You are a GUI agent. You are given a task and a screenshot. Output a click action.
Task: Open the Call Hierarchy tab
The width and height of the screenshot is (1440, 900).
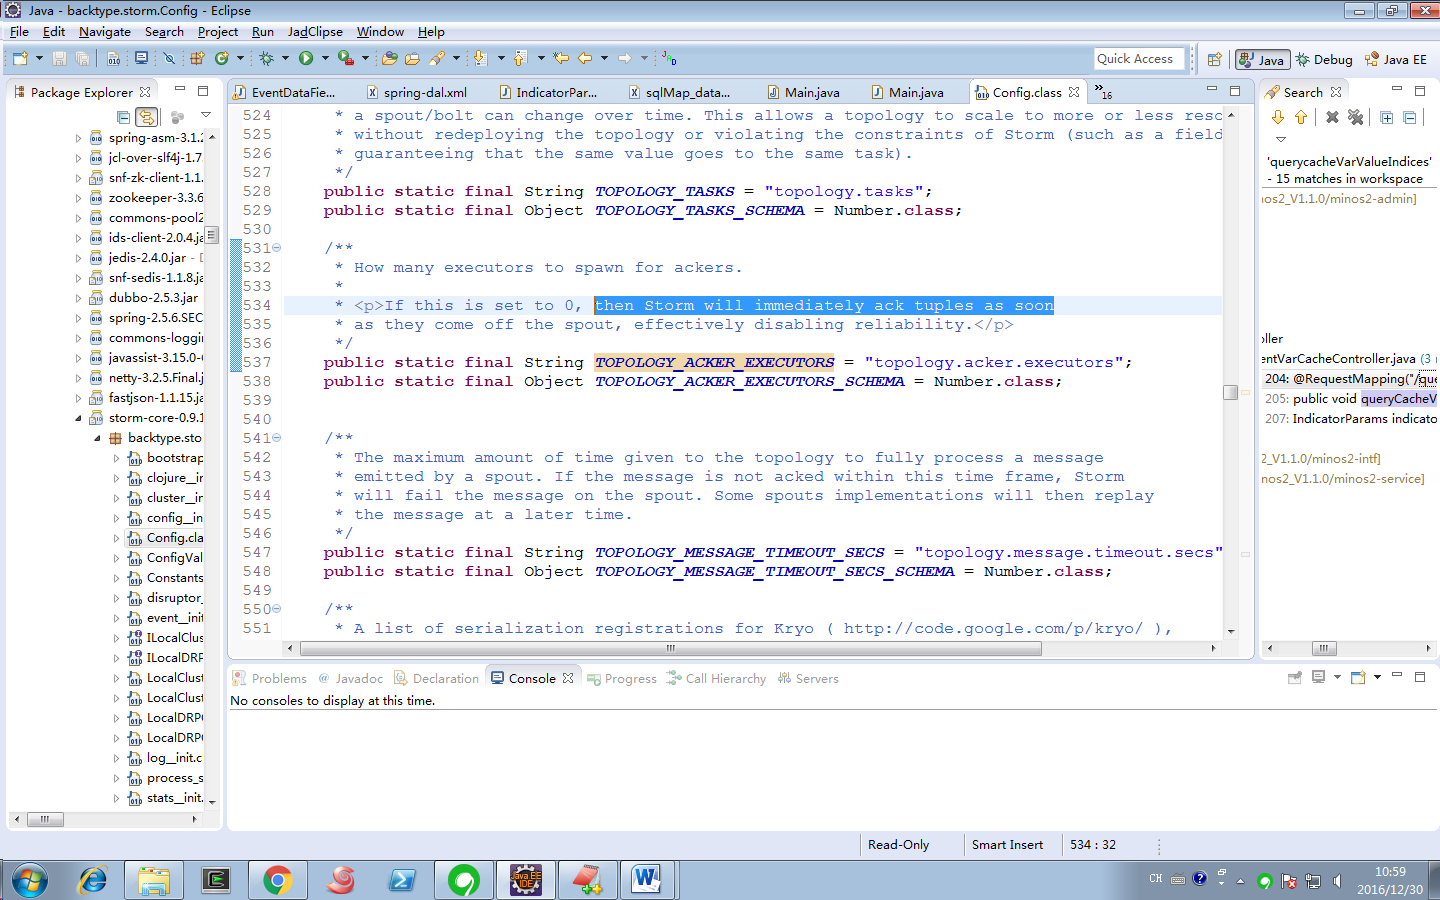[x=716, y=678]
